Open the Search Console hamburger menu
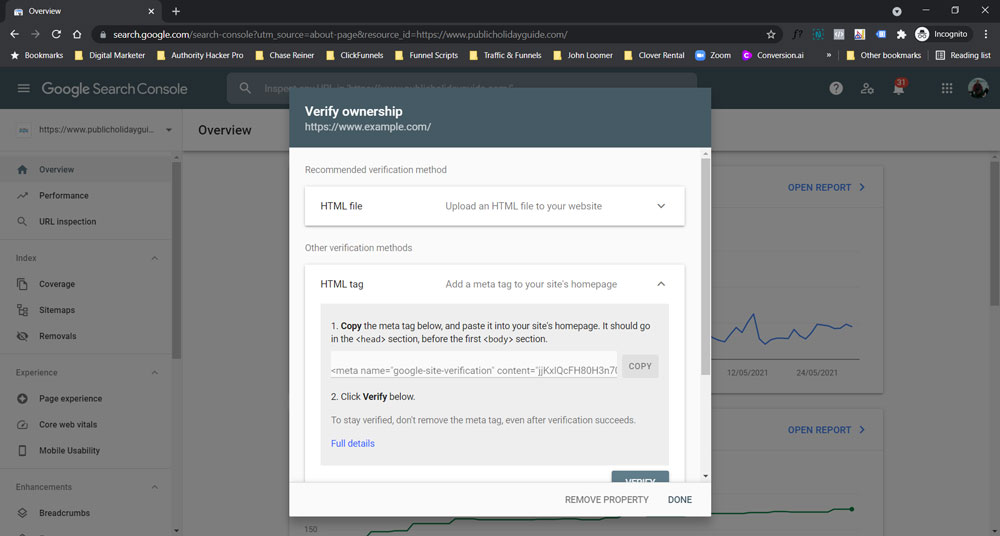This screenshot has height=536, width=1000. click(24, 89)
